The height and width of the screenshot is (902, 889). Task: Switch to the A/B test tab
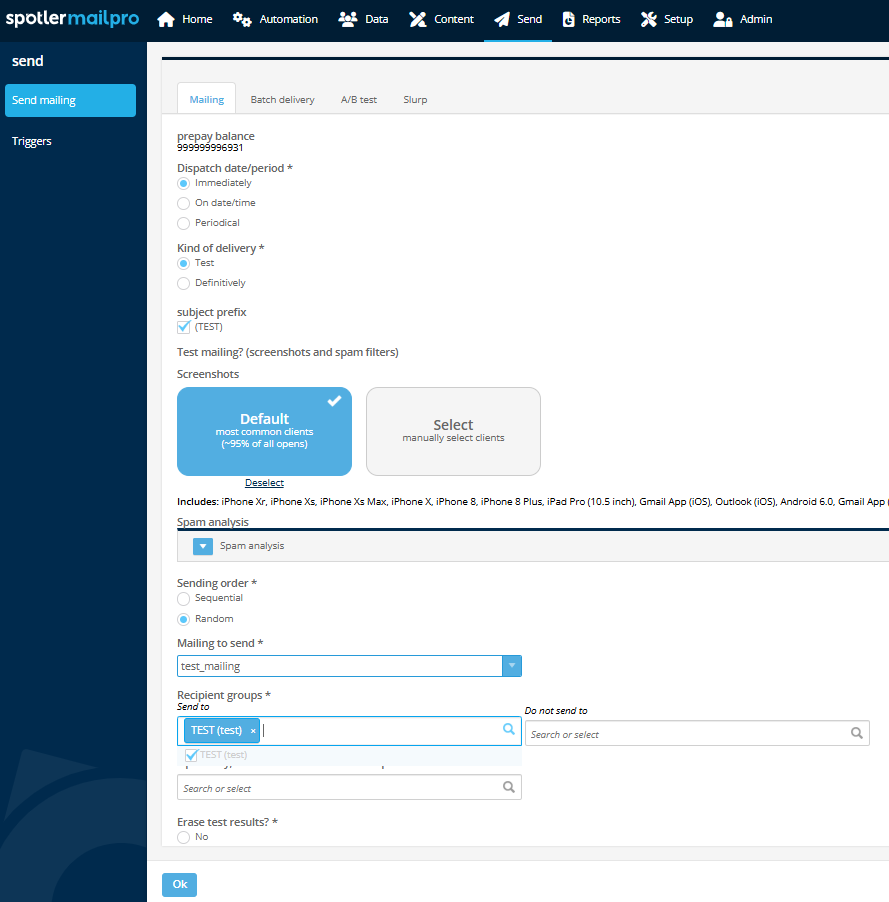[359, 100]
